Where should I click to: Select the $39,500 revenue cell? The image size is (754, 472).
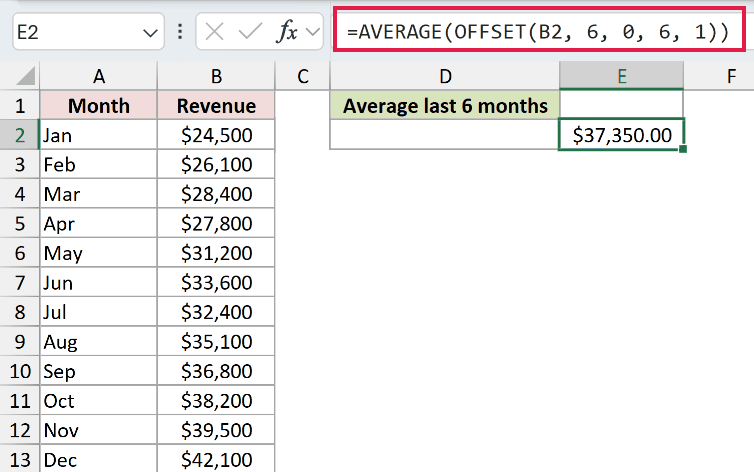tap(216, 430)
